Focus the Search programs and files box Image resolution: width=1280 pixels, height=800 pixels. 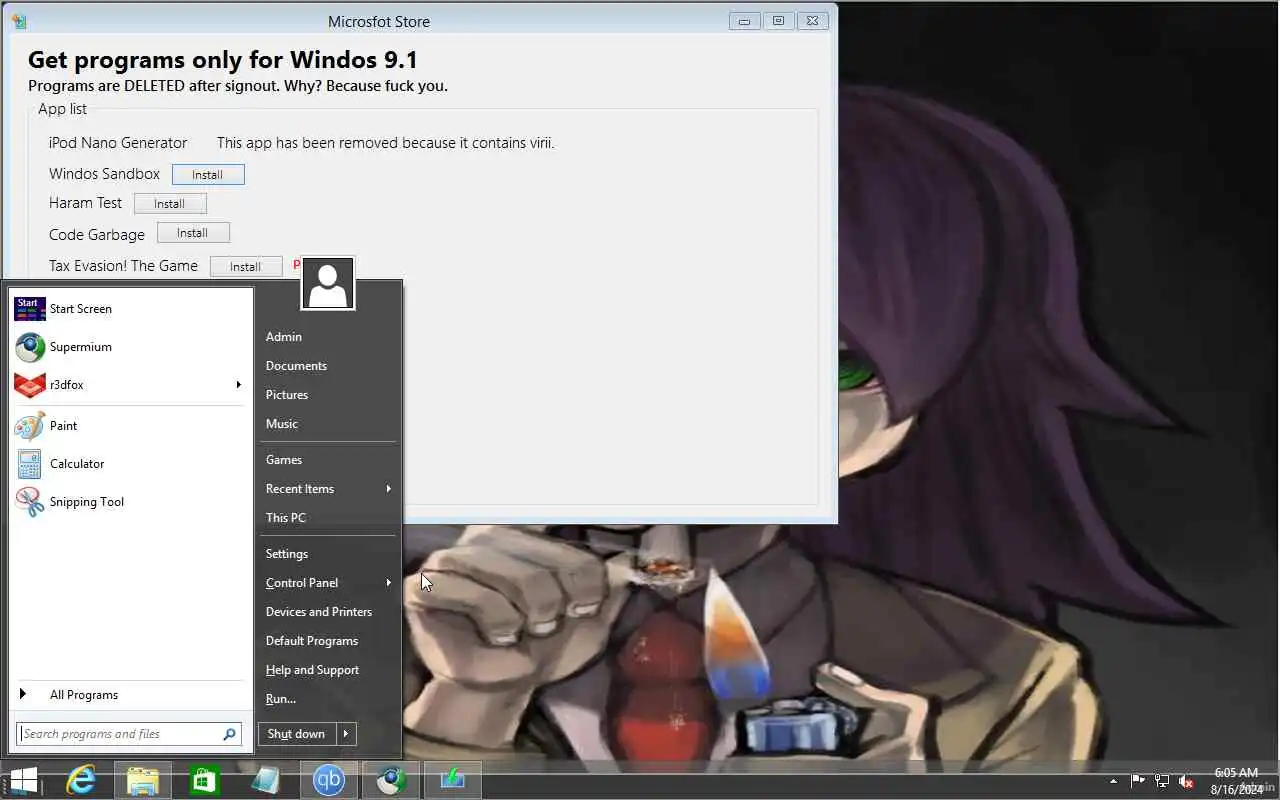coord(129,734)
